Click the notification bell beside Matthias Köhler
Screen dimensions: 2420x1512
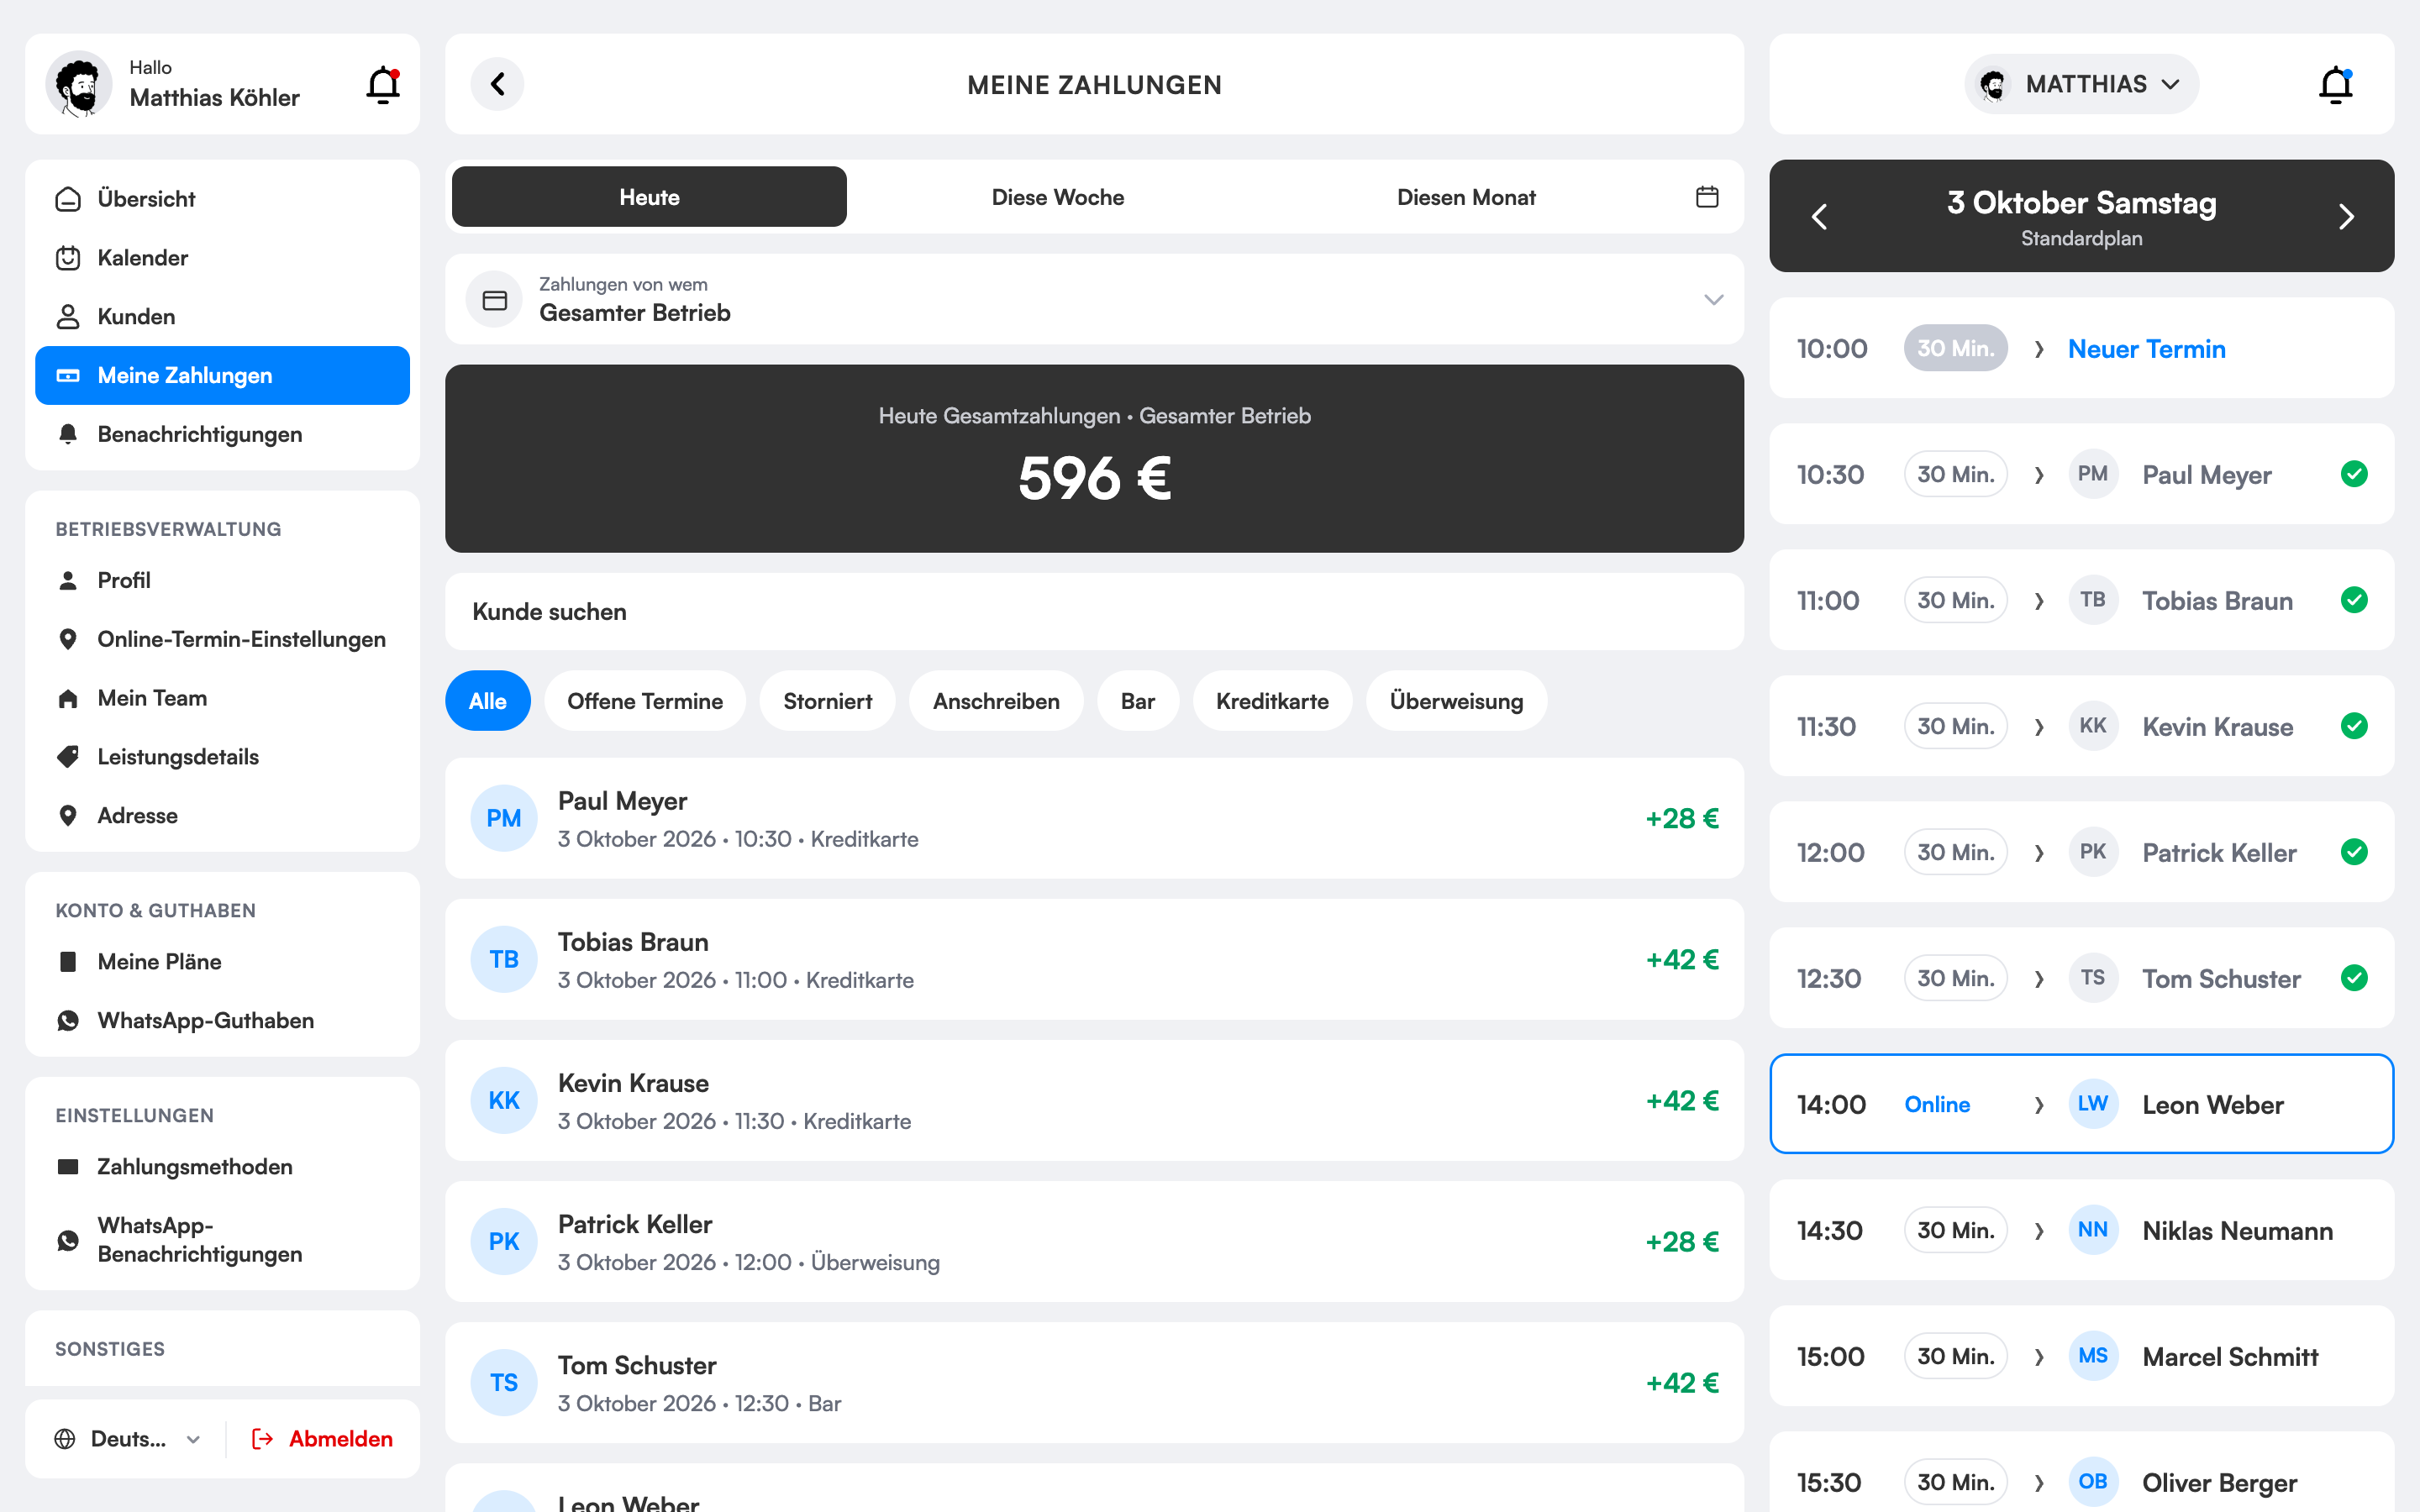click(383, 85)
